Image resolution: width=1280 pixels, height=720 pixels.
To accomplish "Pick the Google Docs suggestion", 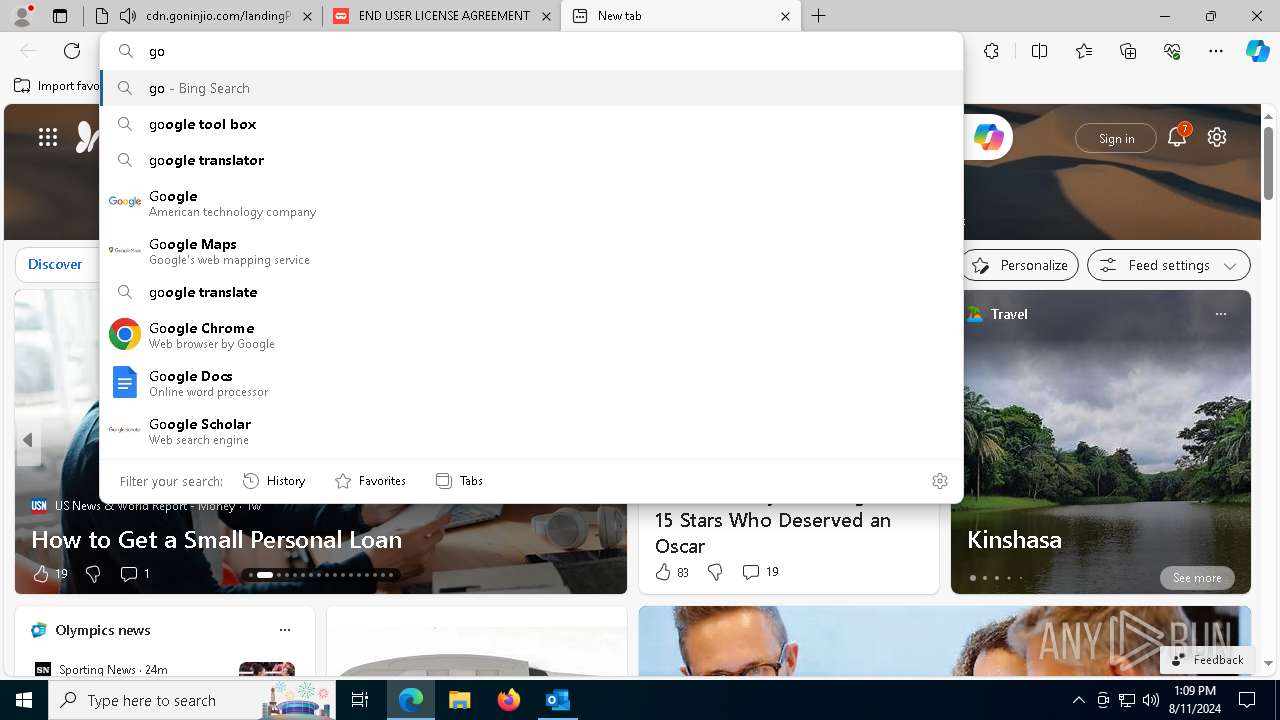I will (531, 383).
